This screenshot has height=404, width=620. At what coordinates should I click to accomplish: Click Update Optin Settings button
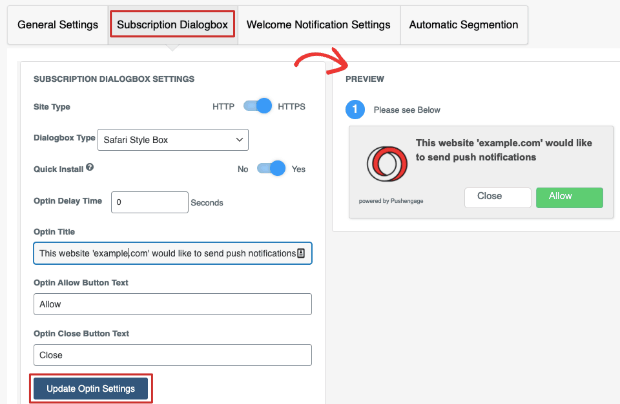click(91, 389)
